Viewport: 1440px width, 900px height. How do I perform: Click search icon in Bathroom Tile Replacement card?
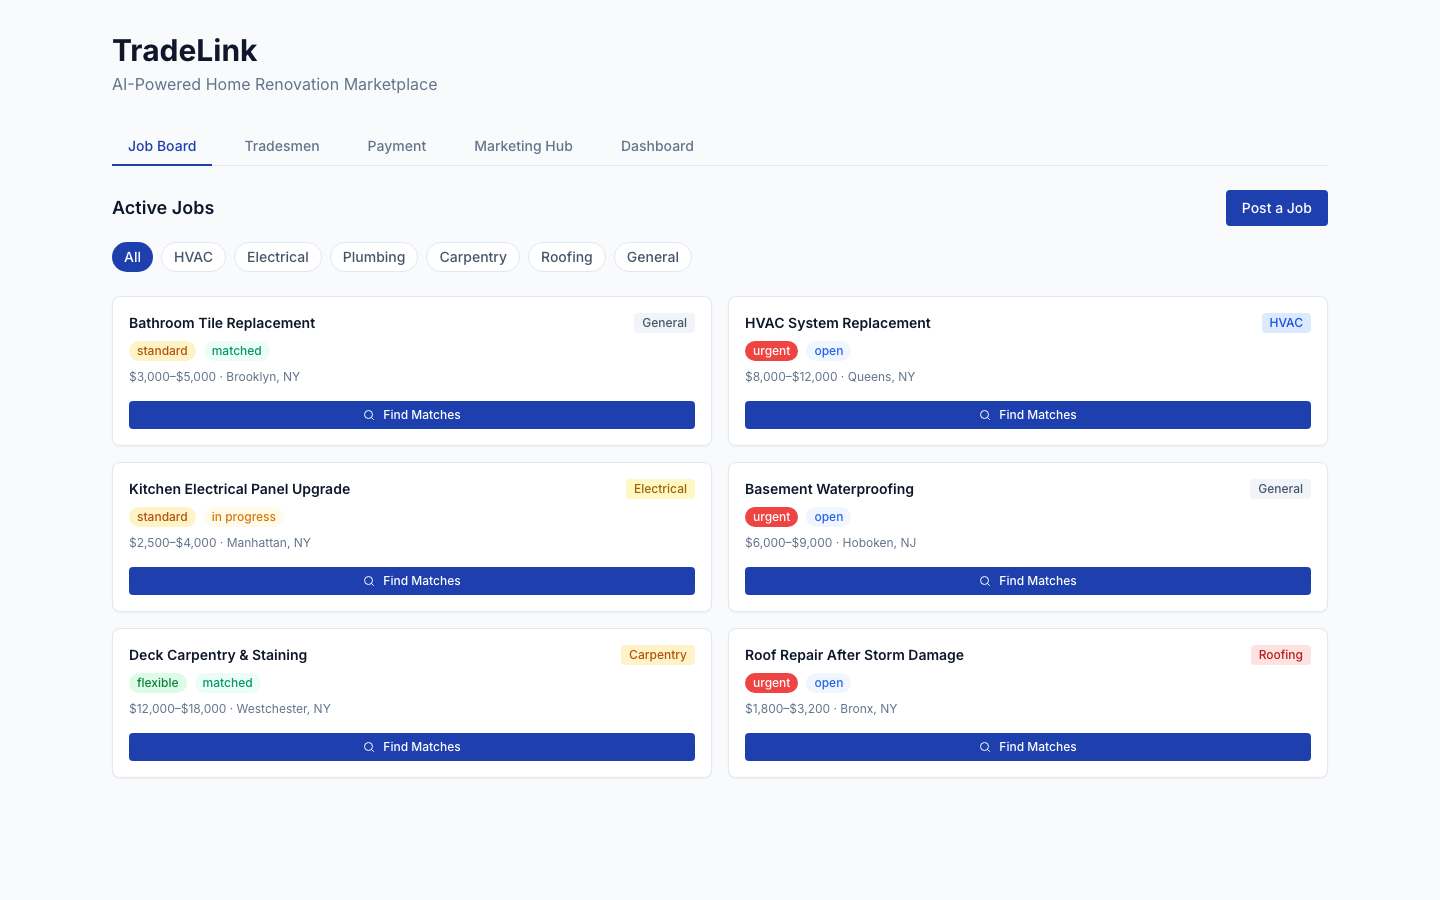click(x=369, y=415)
